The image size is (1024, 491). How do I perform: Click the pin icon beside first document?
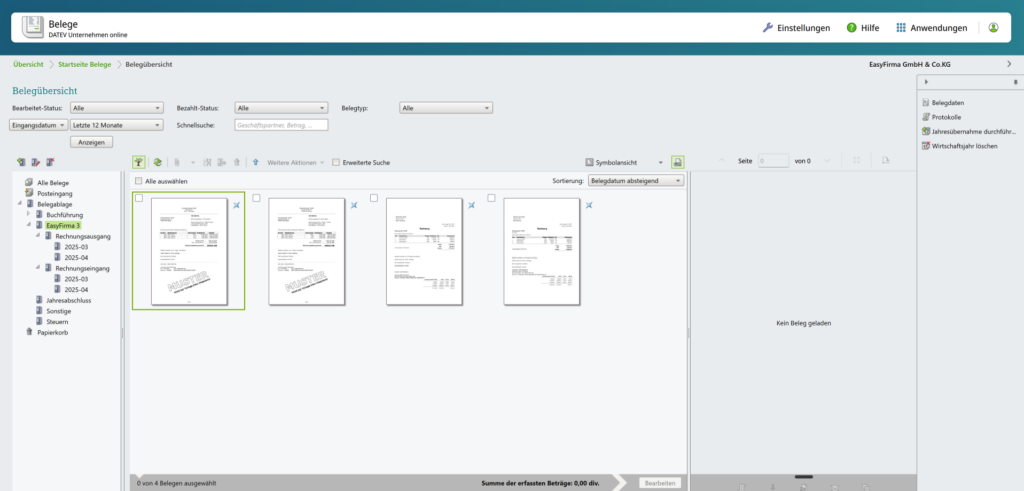236,205
